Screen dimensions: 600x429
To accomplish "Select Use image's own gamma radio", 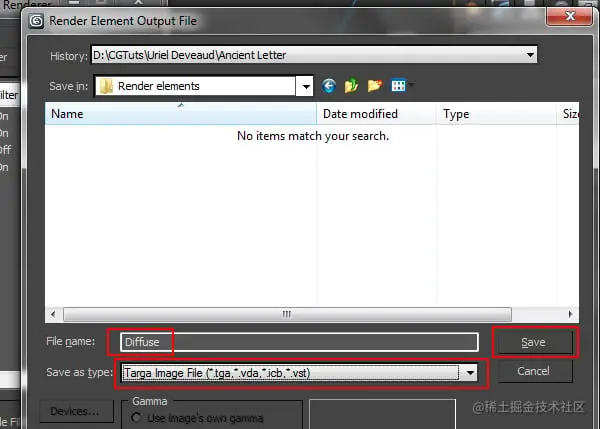I will (x=136, y=418).
